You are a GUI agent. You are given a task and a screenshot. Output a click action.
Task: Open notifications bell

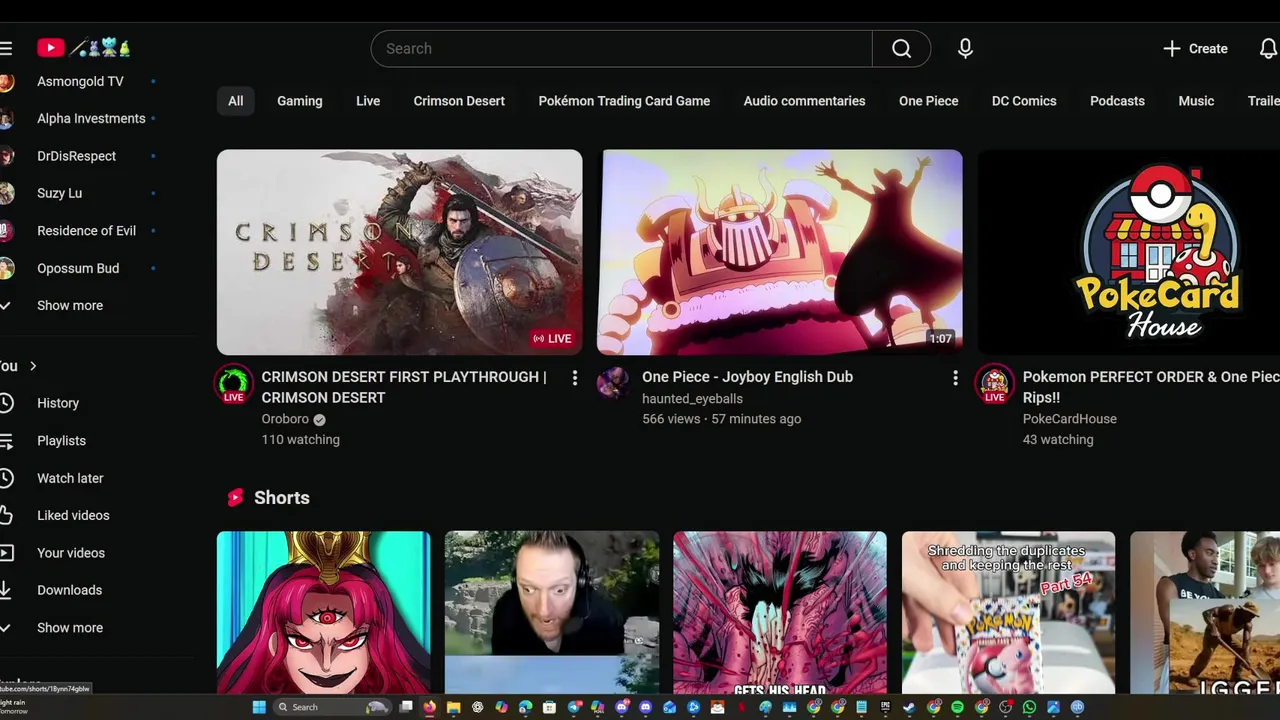pyautogui.click(x=1268, y=48)
